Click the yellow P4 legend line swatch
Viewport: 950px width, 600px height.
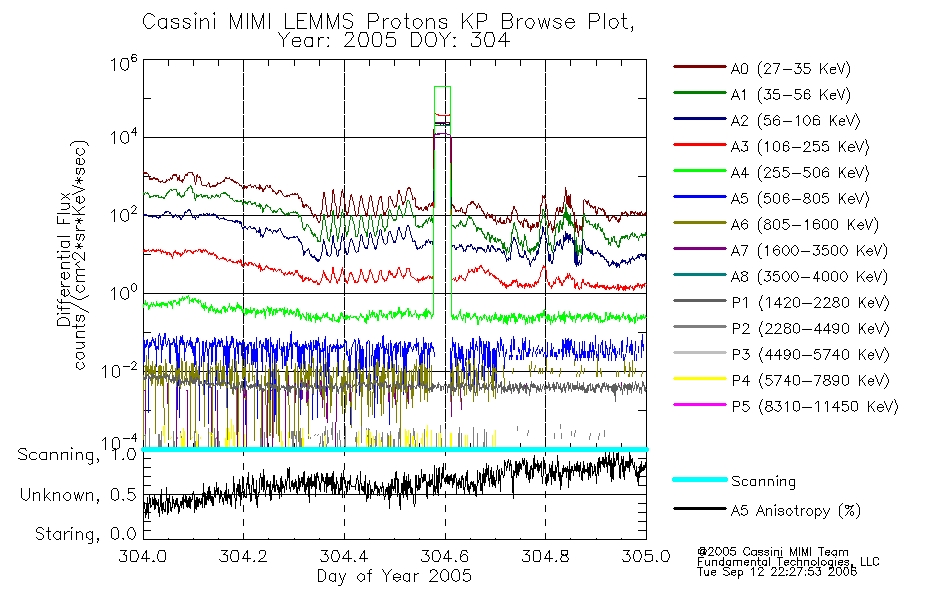(699, 379)
